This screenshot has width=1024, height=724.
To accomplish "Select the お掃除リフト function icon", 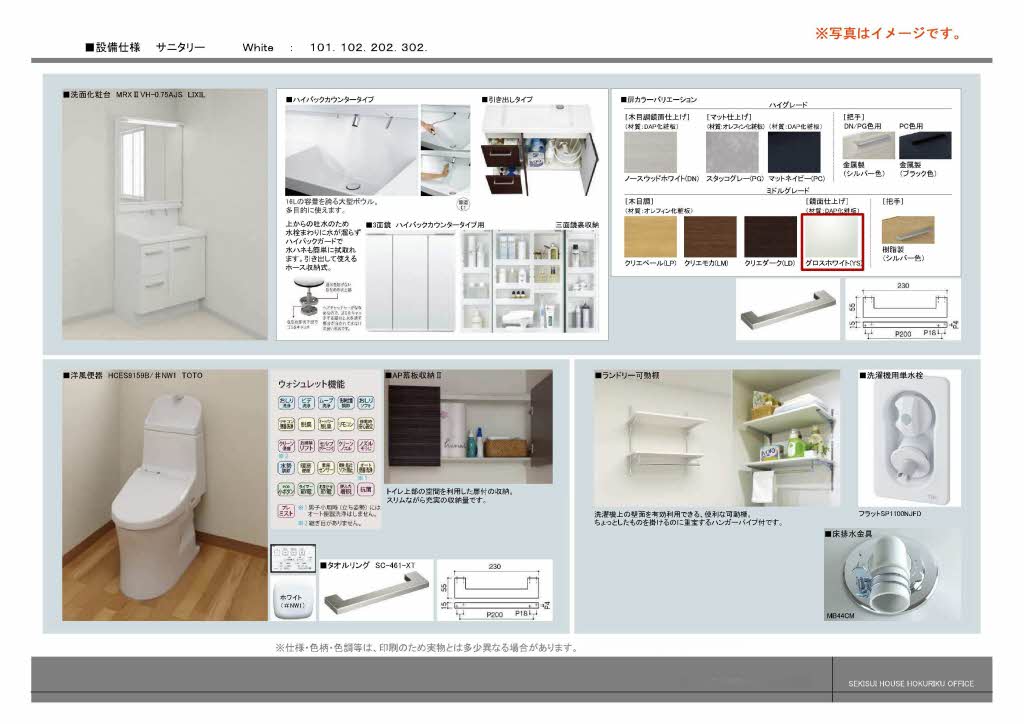I will (x=306, y=446).
